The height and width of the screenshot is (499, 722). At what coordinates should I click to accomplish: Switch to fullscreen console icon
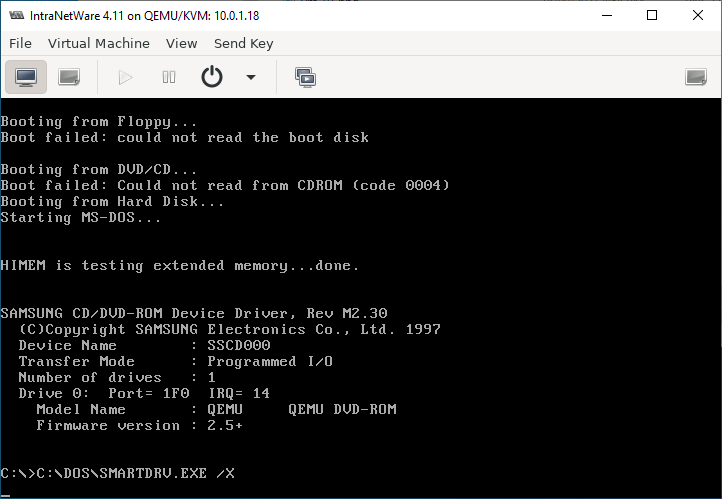click(x=695, y=77)
